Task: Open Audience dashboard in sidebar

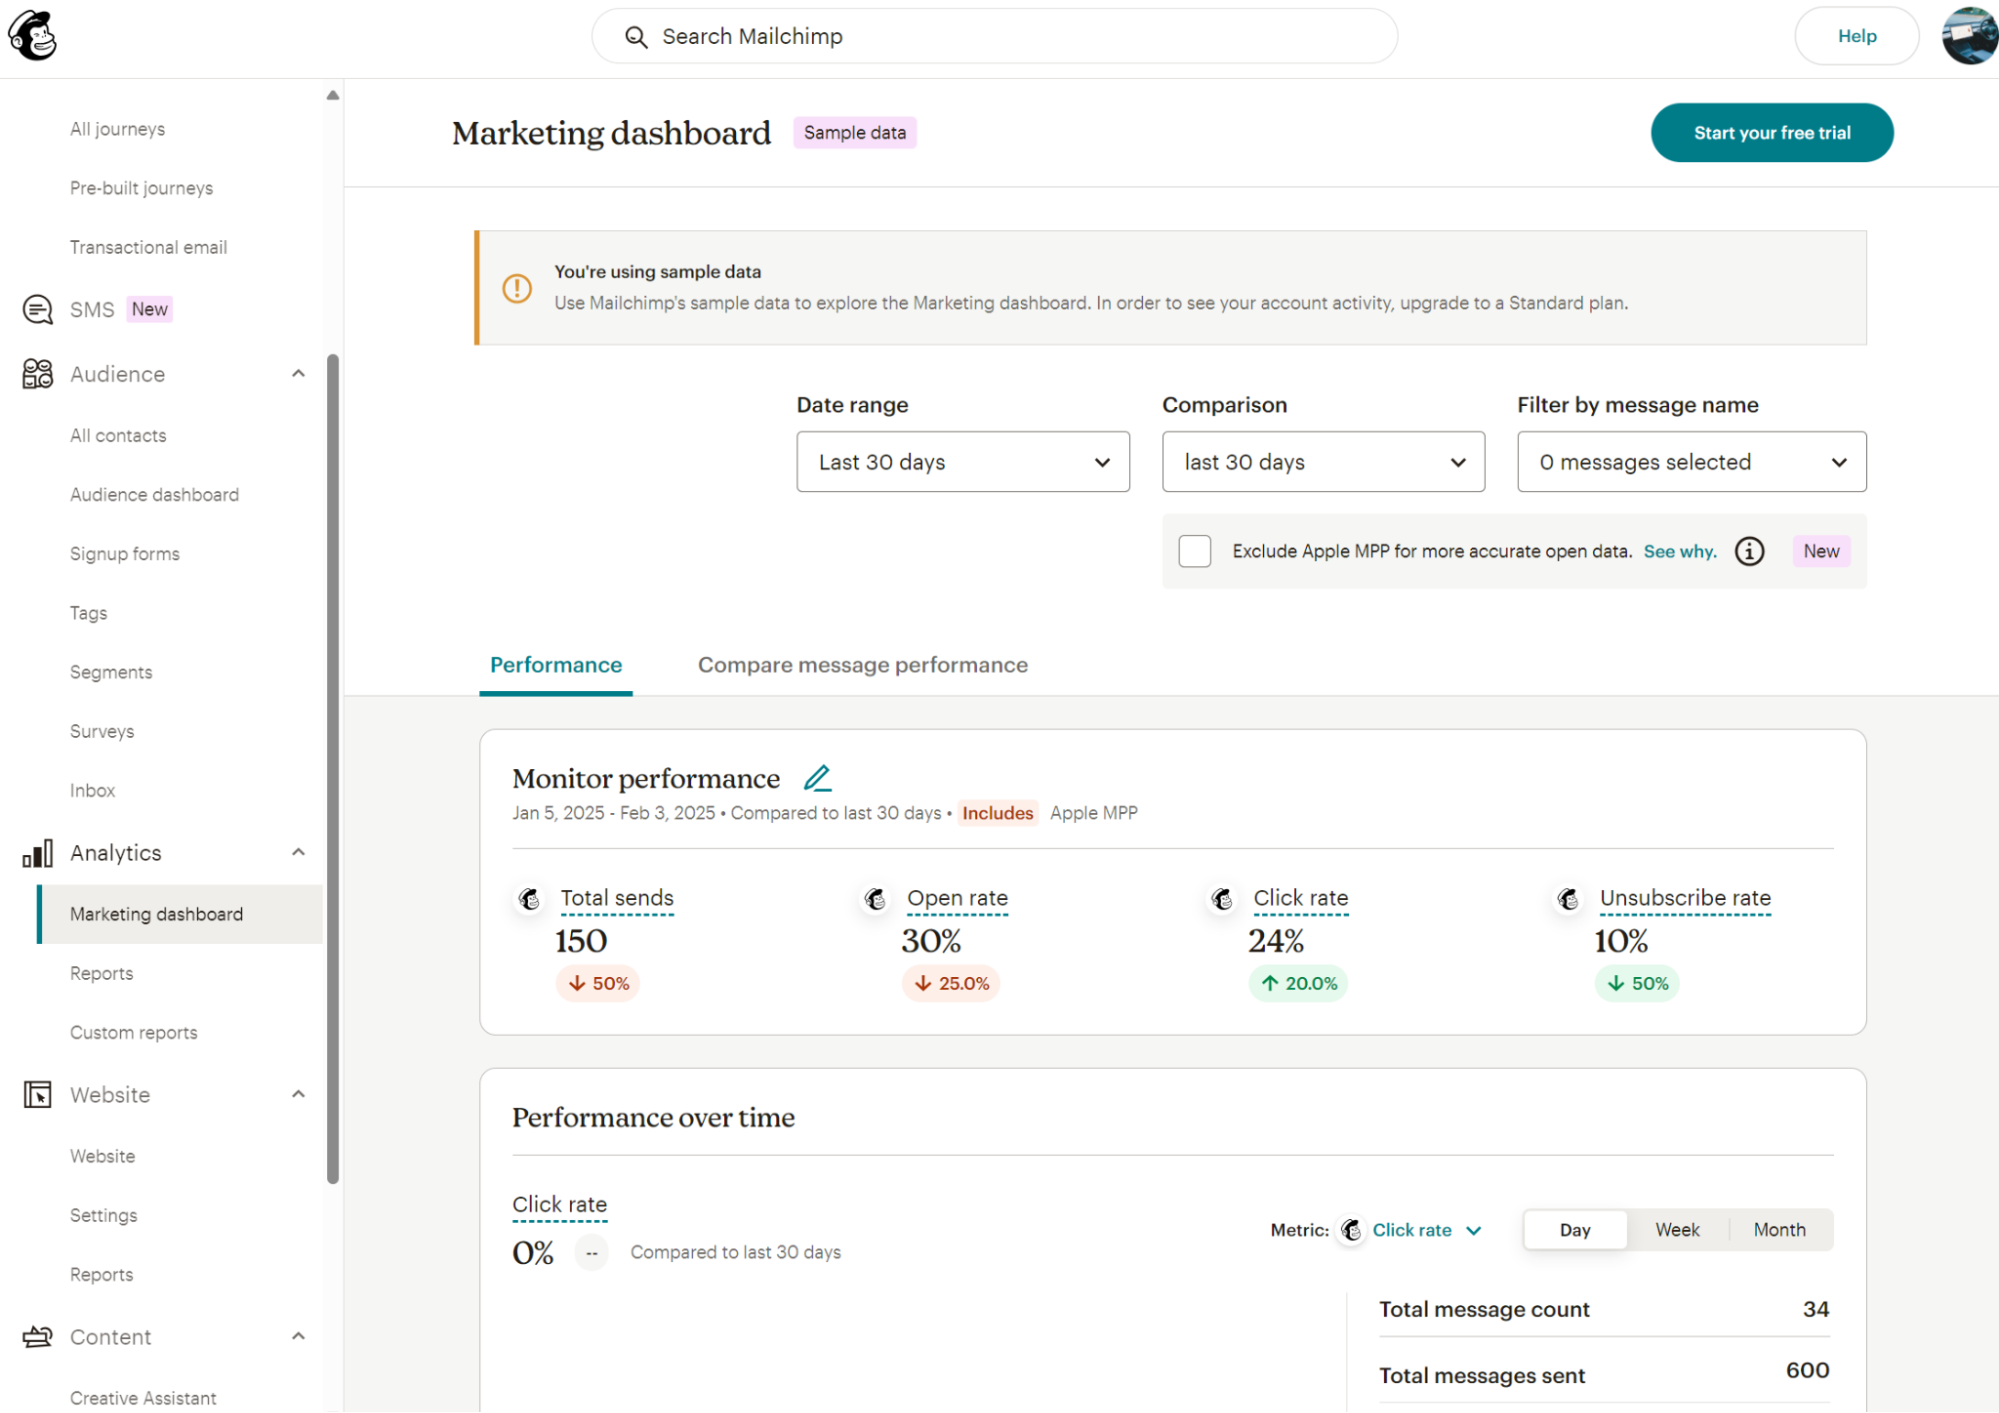Action: click(x=154, y=495)
